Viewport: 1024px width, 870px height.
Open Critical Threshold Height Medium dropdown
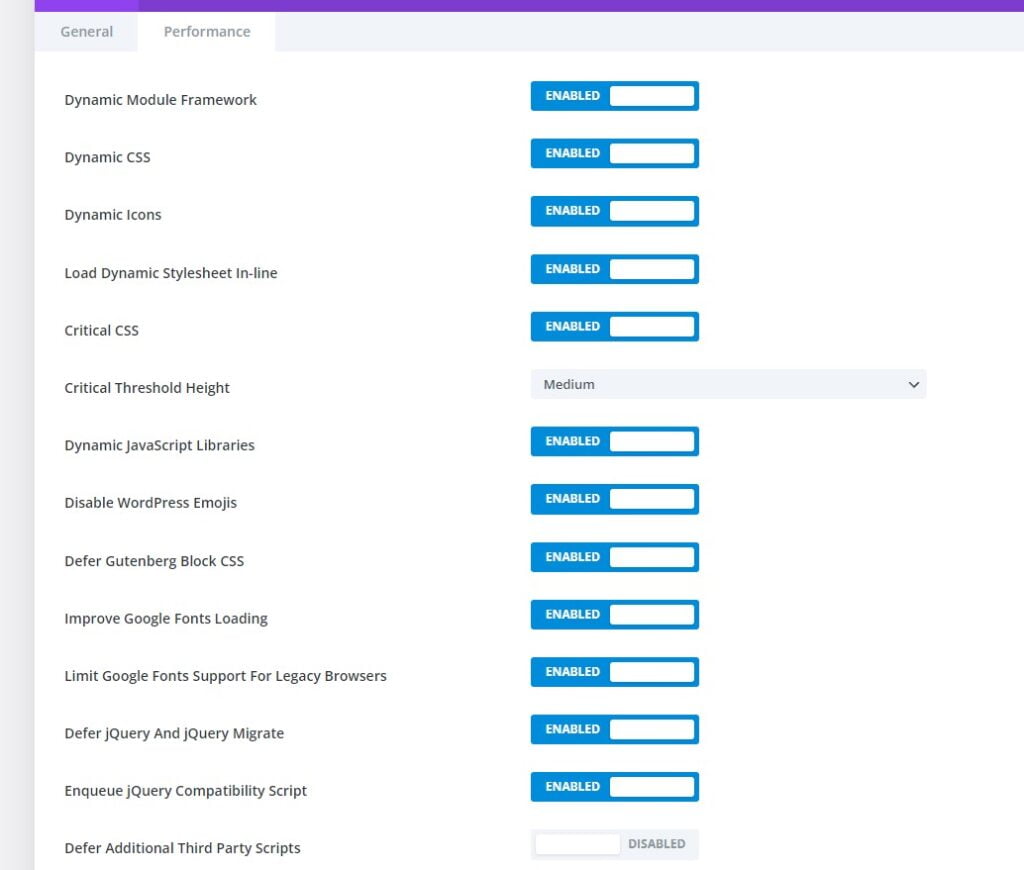(728, 384)
